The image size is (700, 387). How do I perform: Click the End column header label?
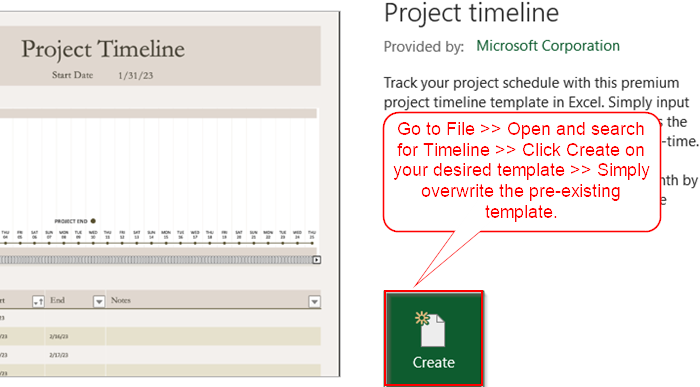point(58,300)
